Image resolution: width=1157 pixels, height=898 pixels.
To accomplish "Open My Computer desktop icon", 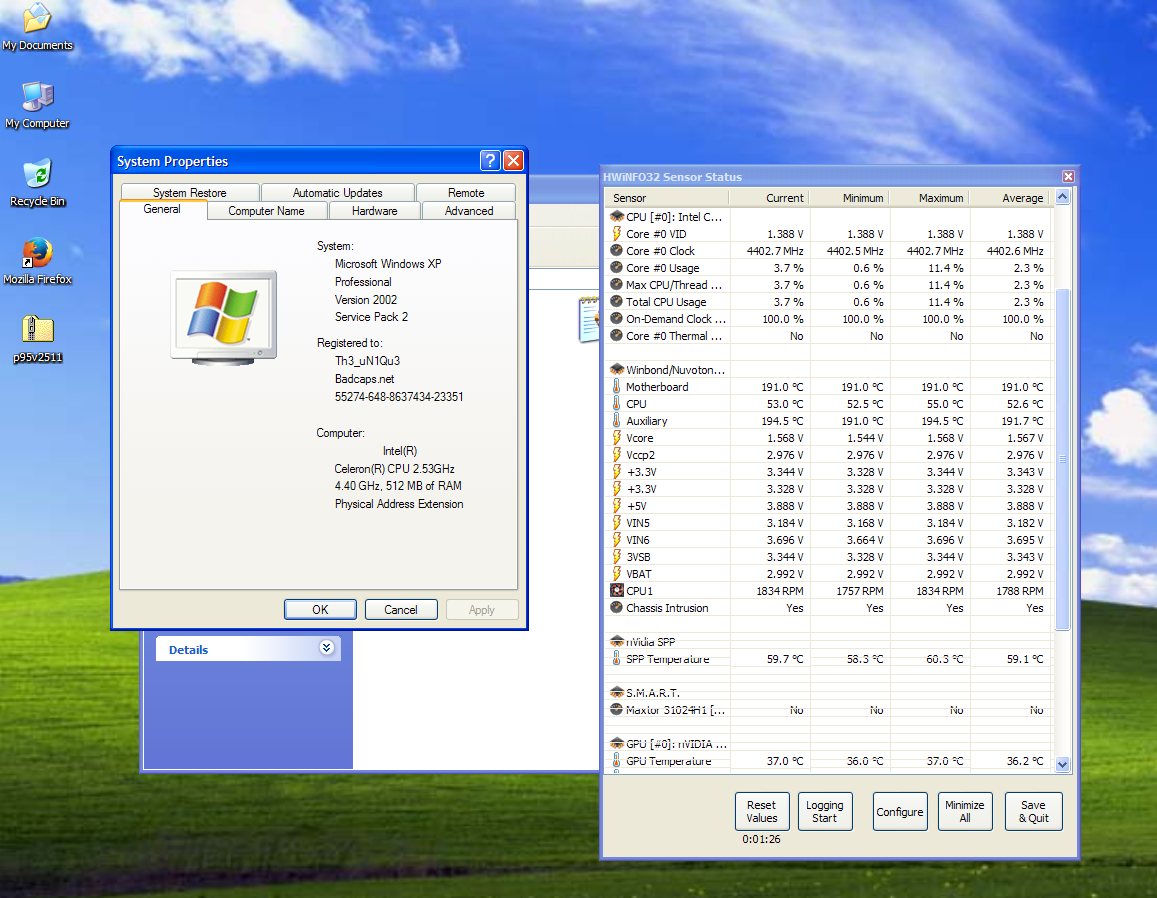I will 37,97.
